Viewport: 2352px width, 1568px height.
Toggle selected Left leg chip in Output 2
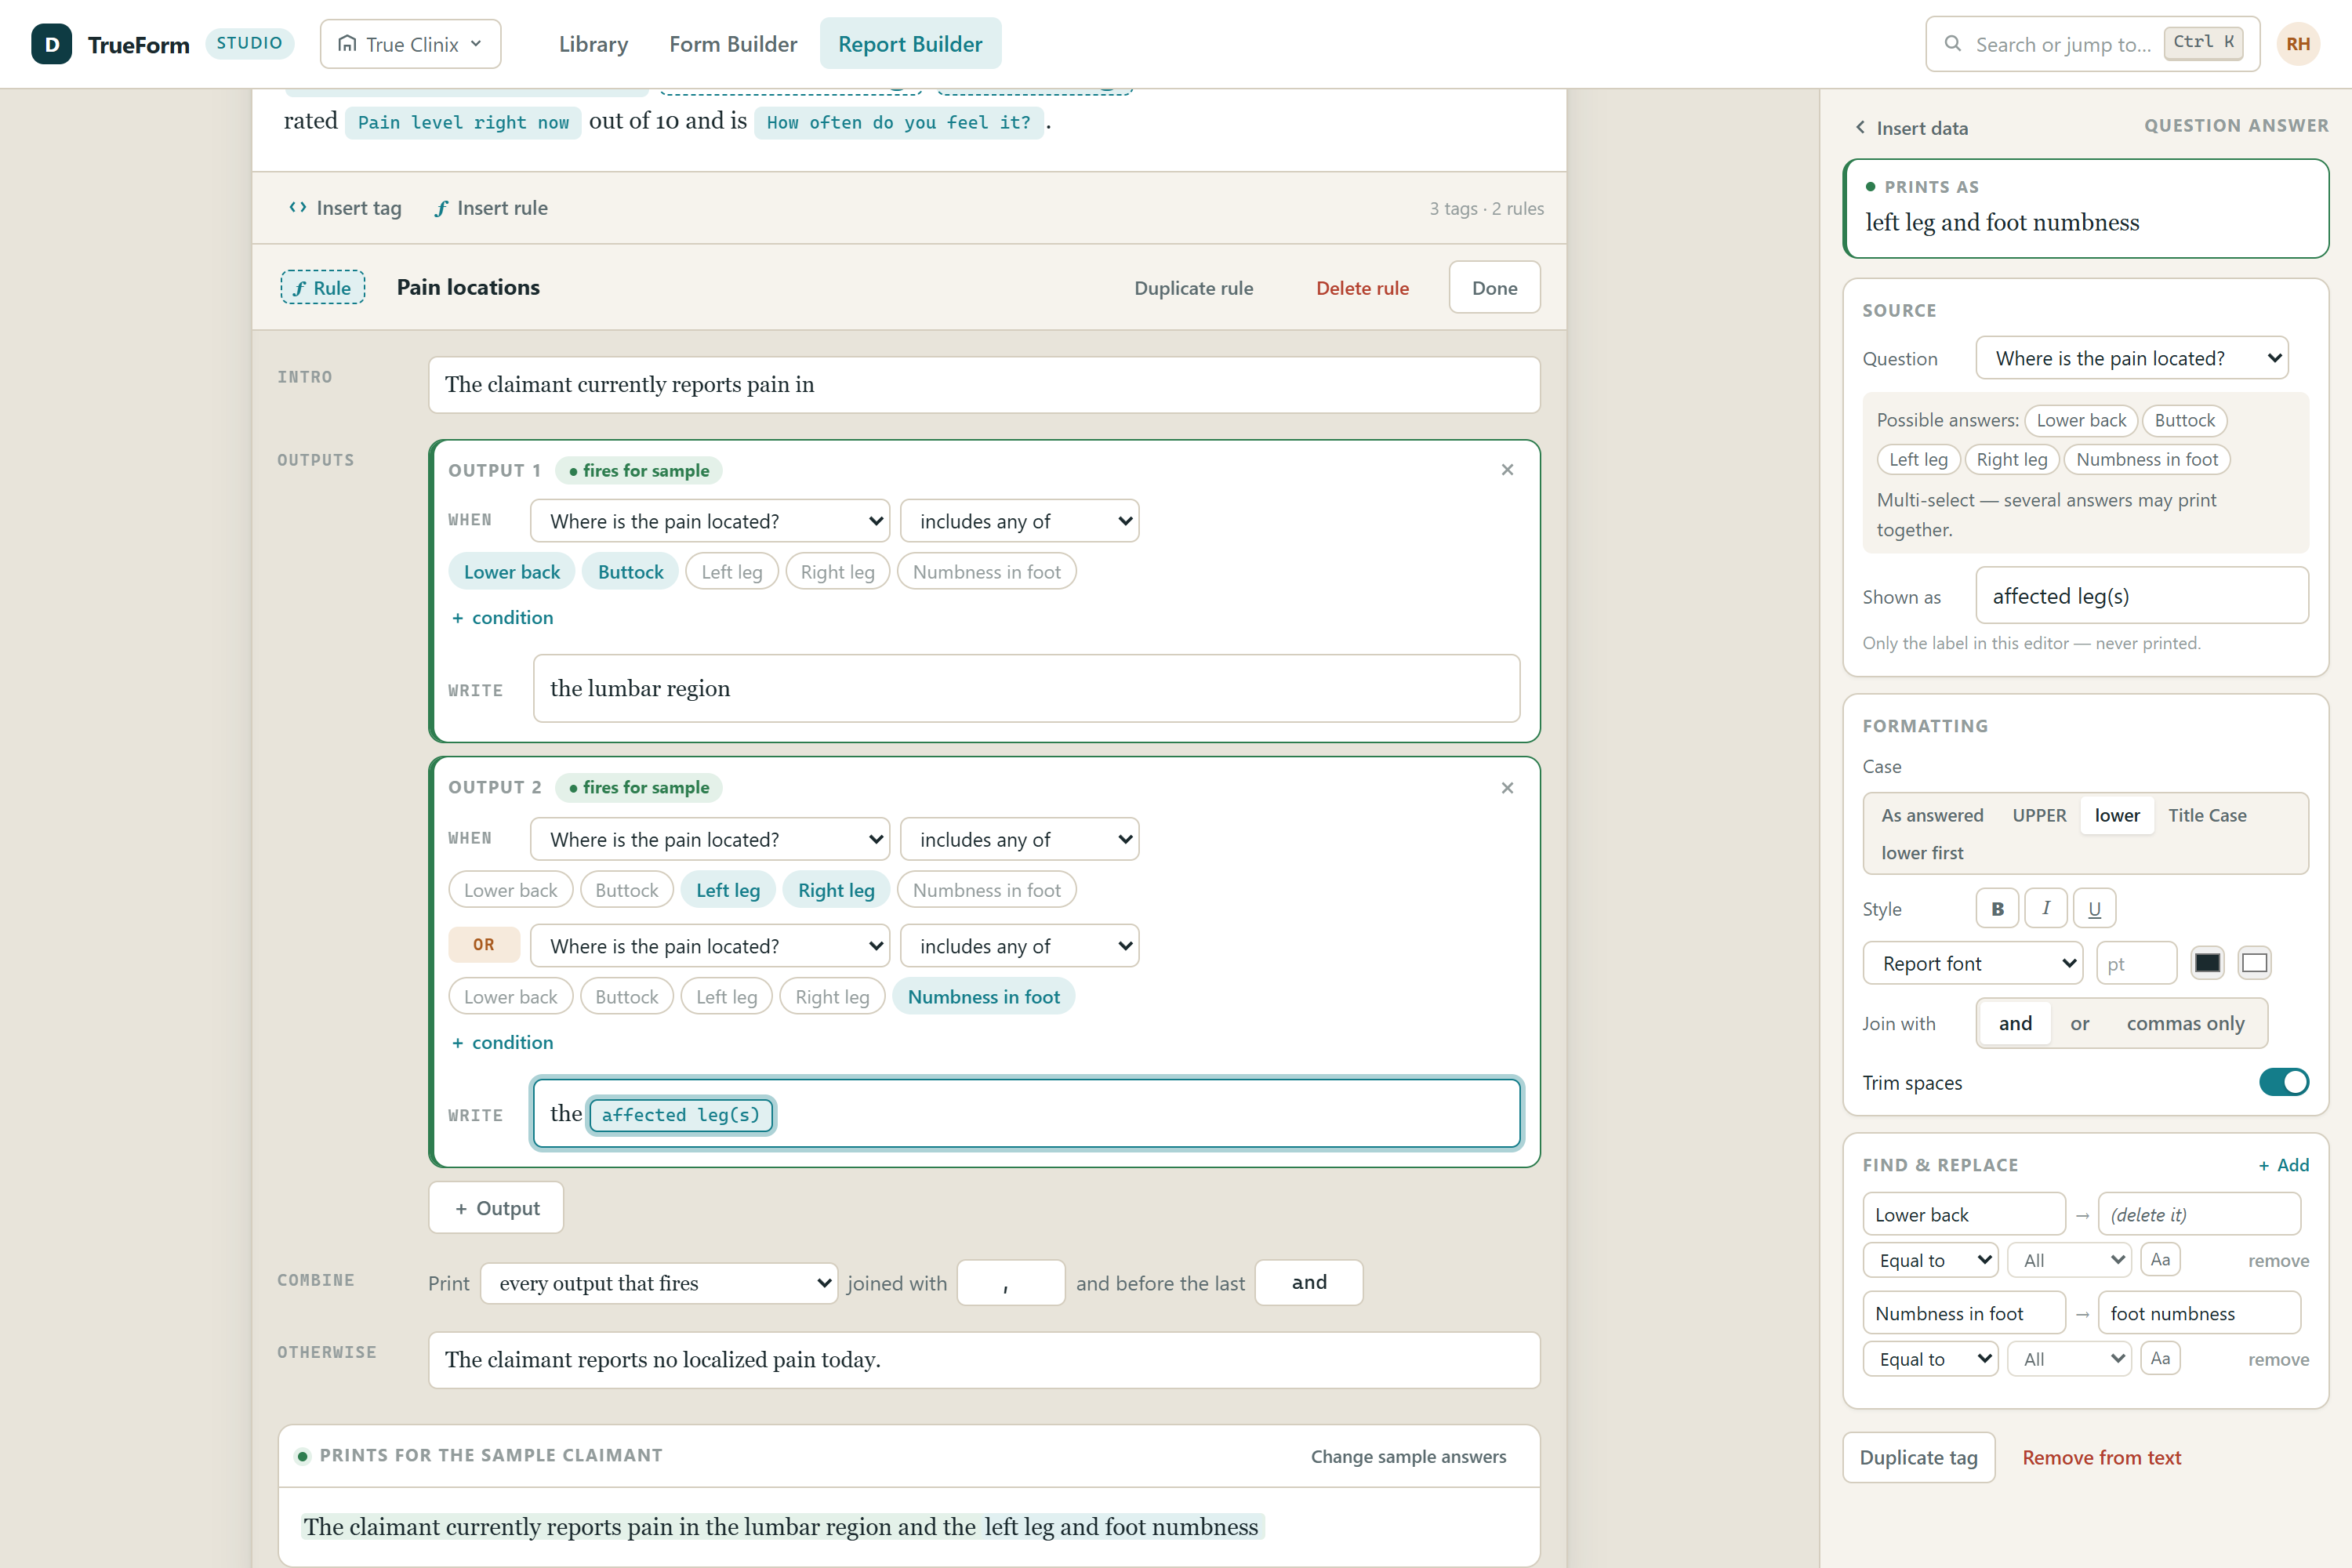coord(728,890)
